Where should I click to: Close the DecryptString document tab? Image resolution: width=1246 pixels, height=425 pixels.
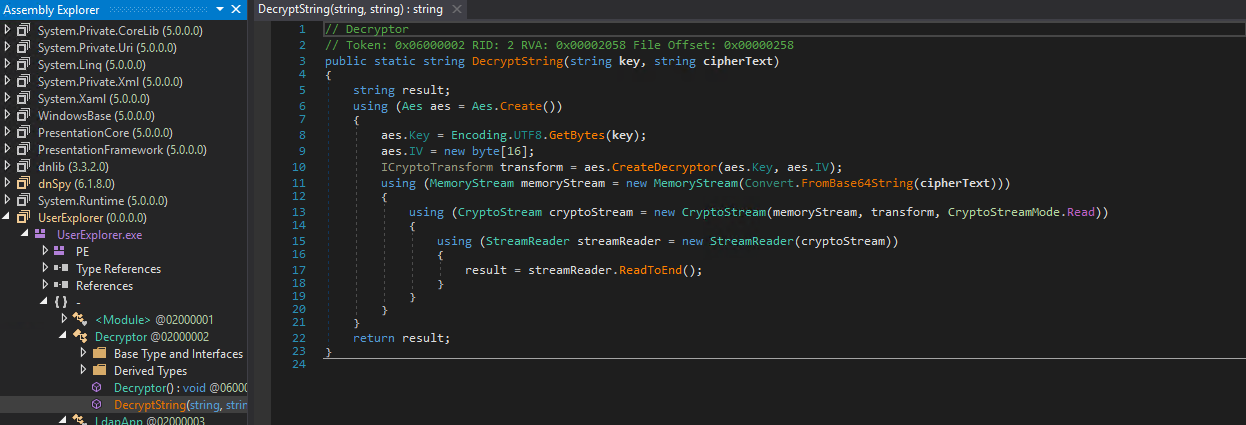[456, 10]
